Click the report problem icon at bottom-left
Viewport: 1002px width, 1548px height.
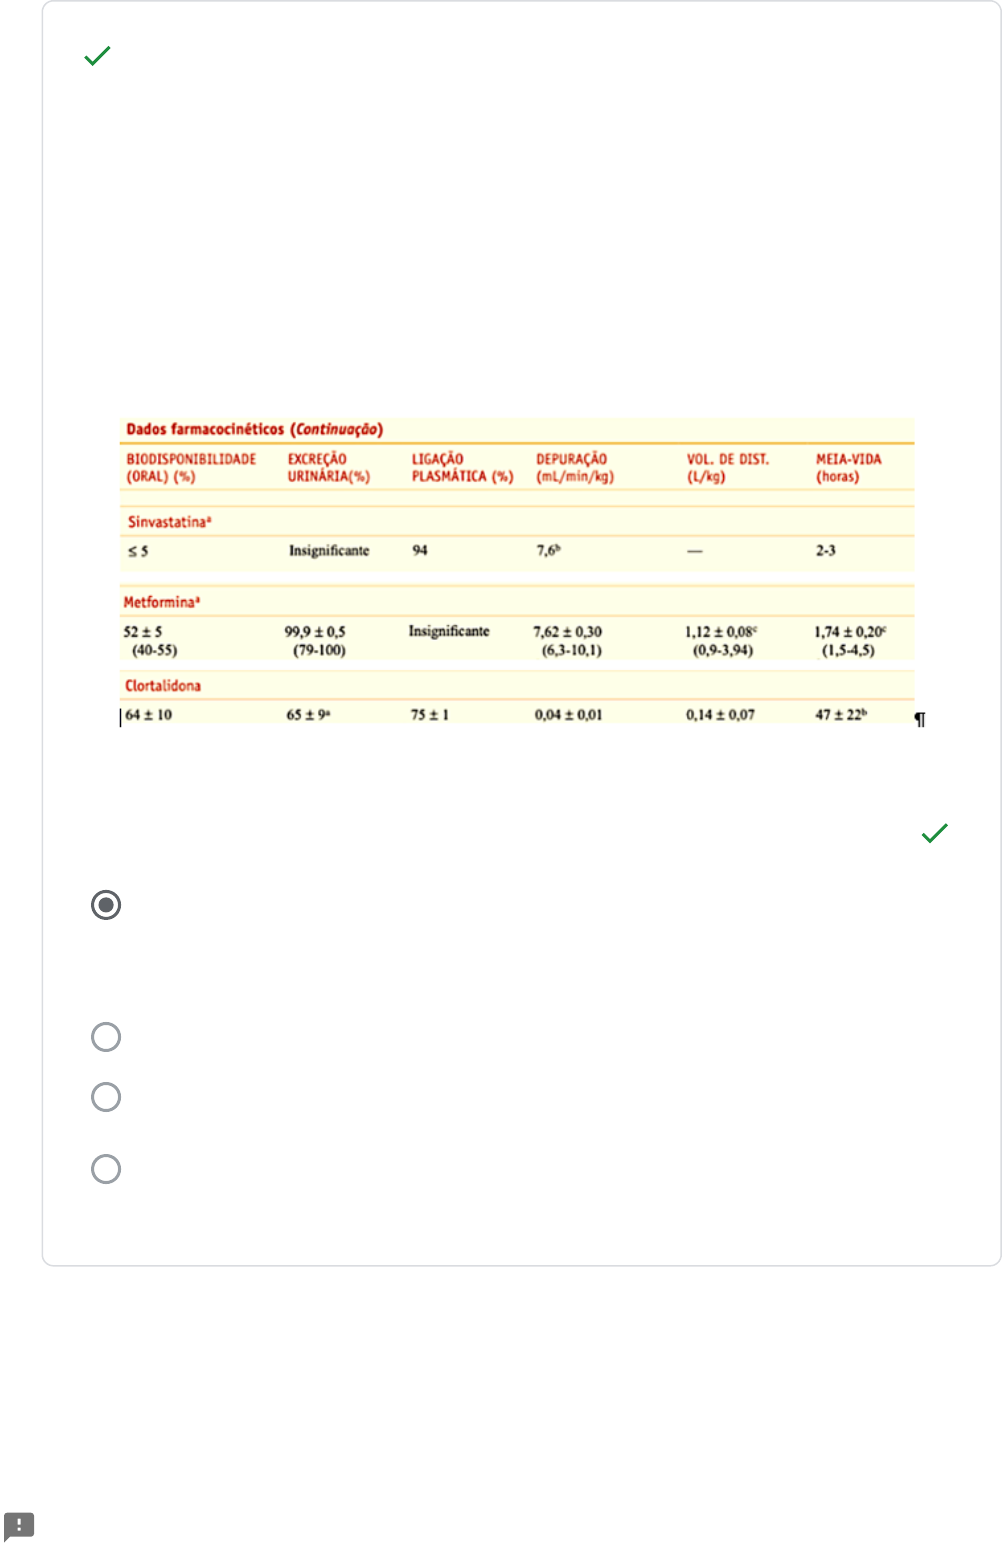(19, 1526)
